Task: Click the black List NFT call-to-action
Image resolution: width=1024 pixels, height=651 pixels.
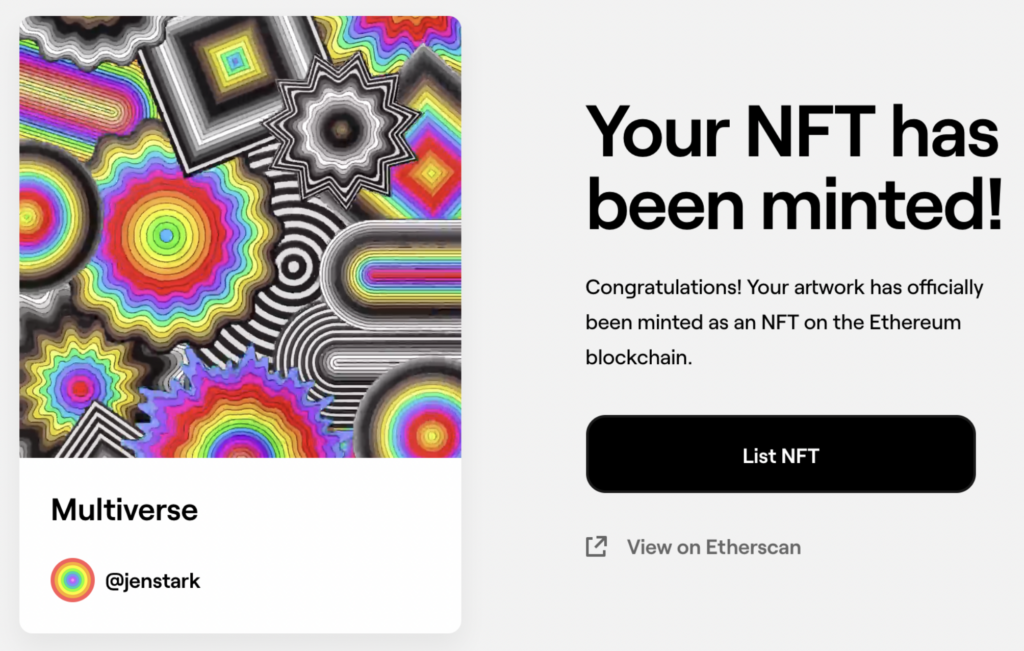Action: (x=780, y=454)
